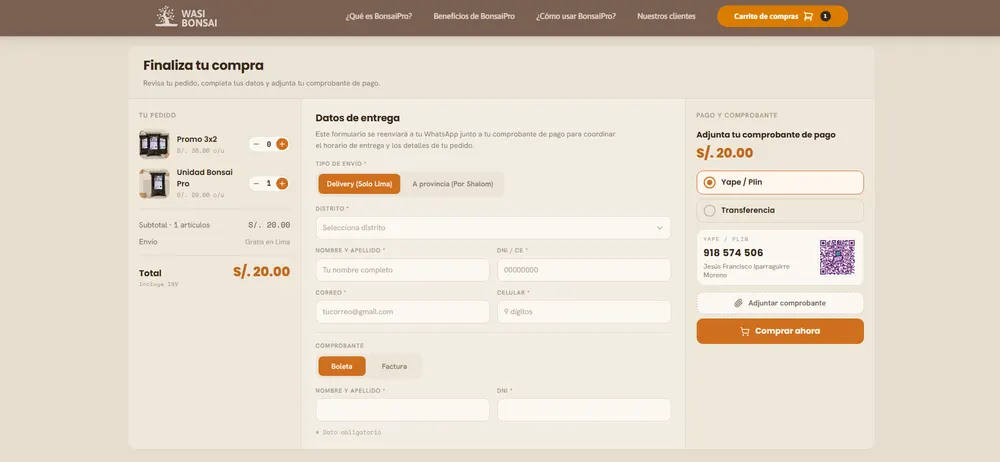Click the Wasi Bonsai tree logo
This screenshot has width=1000, height=462.
(166, 16)
